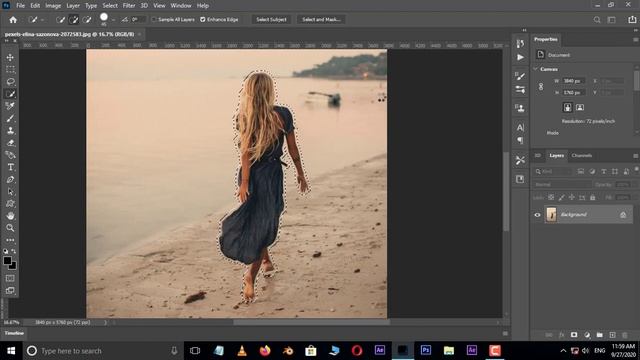Screen dimensions: 640x360
Task: Open the blend mode Normal dropdown
Action: click(562, 184)
